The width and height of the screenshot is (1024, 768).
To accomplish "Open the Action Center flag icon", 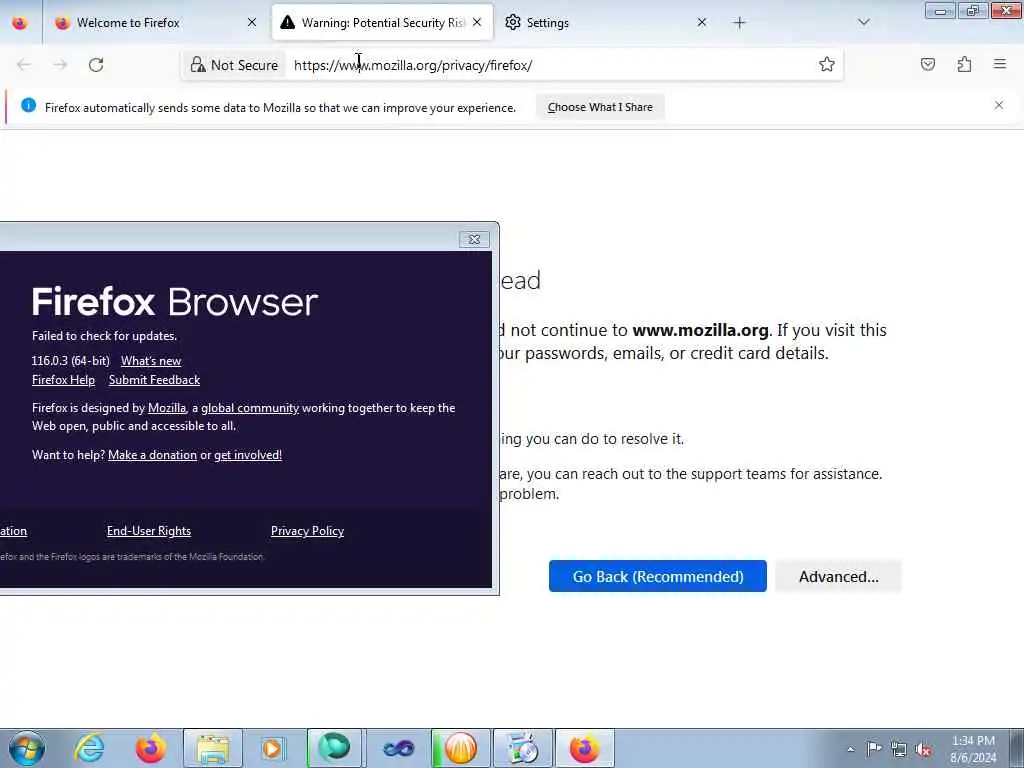I will pyautogui.click(x=874, y=749).
